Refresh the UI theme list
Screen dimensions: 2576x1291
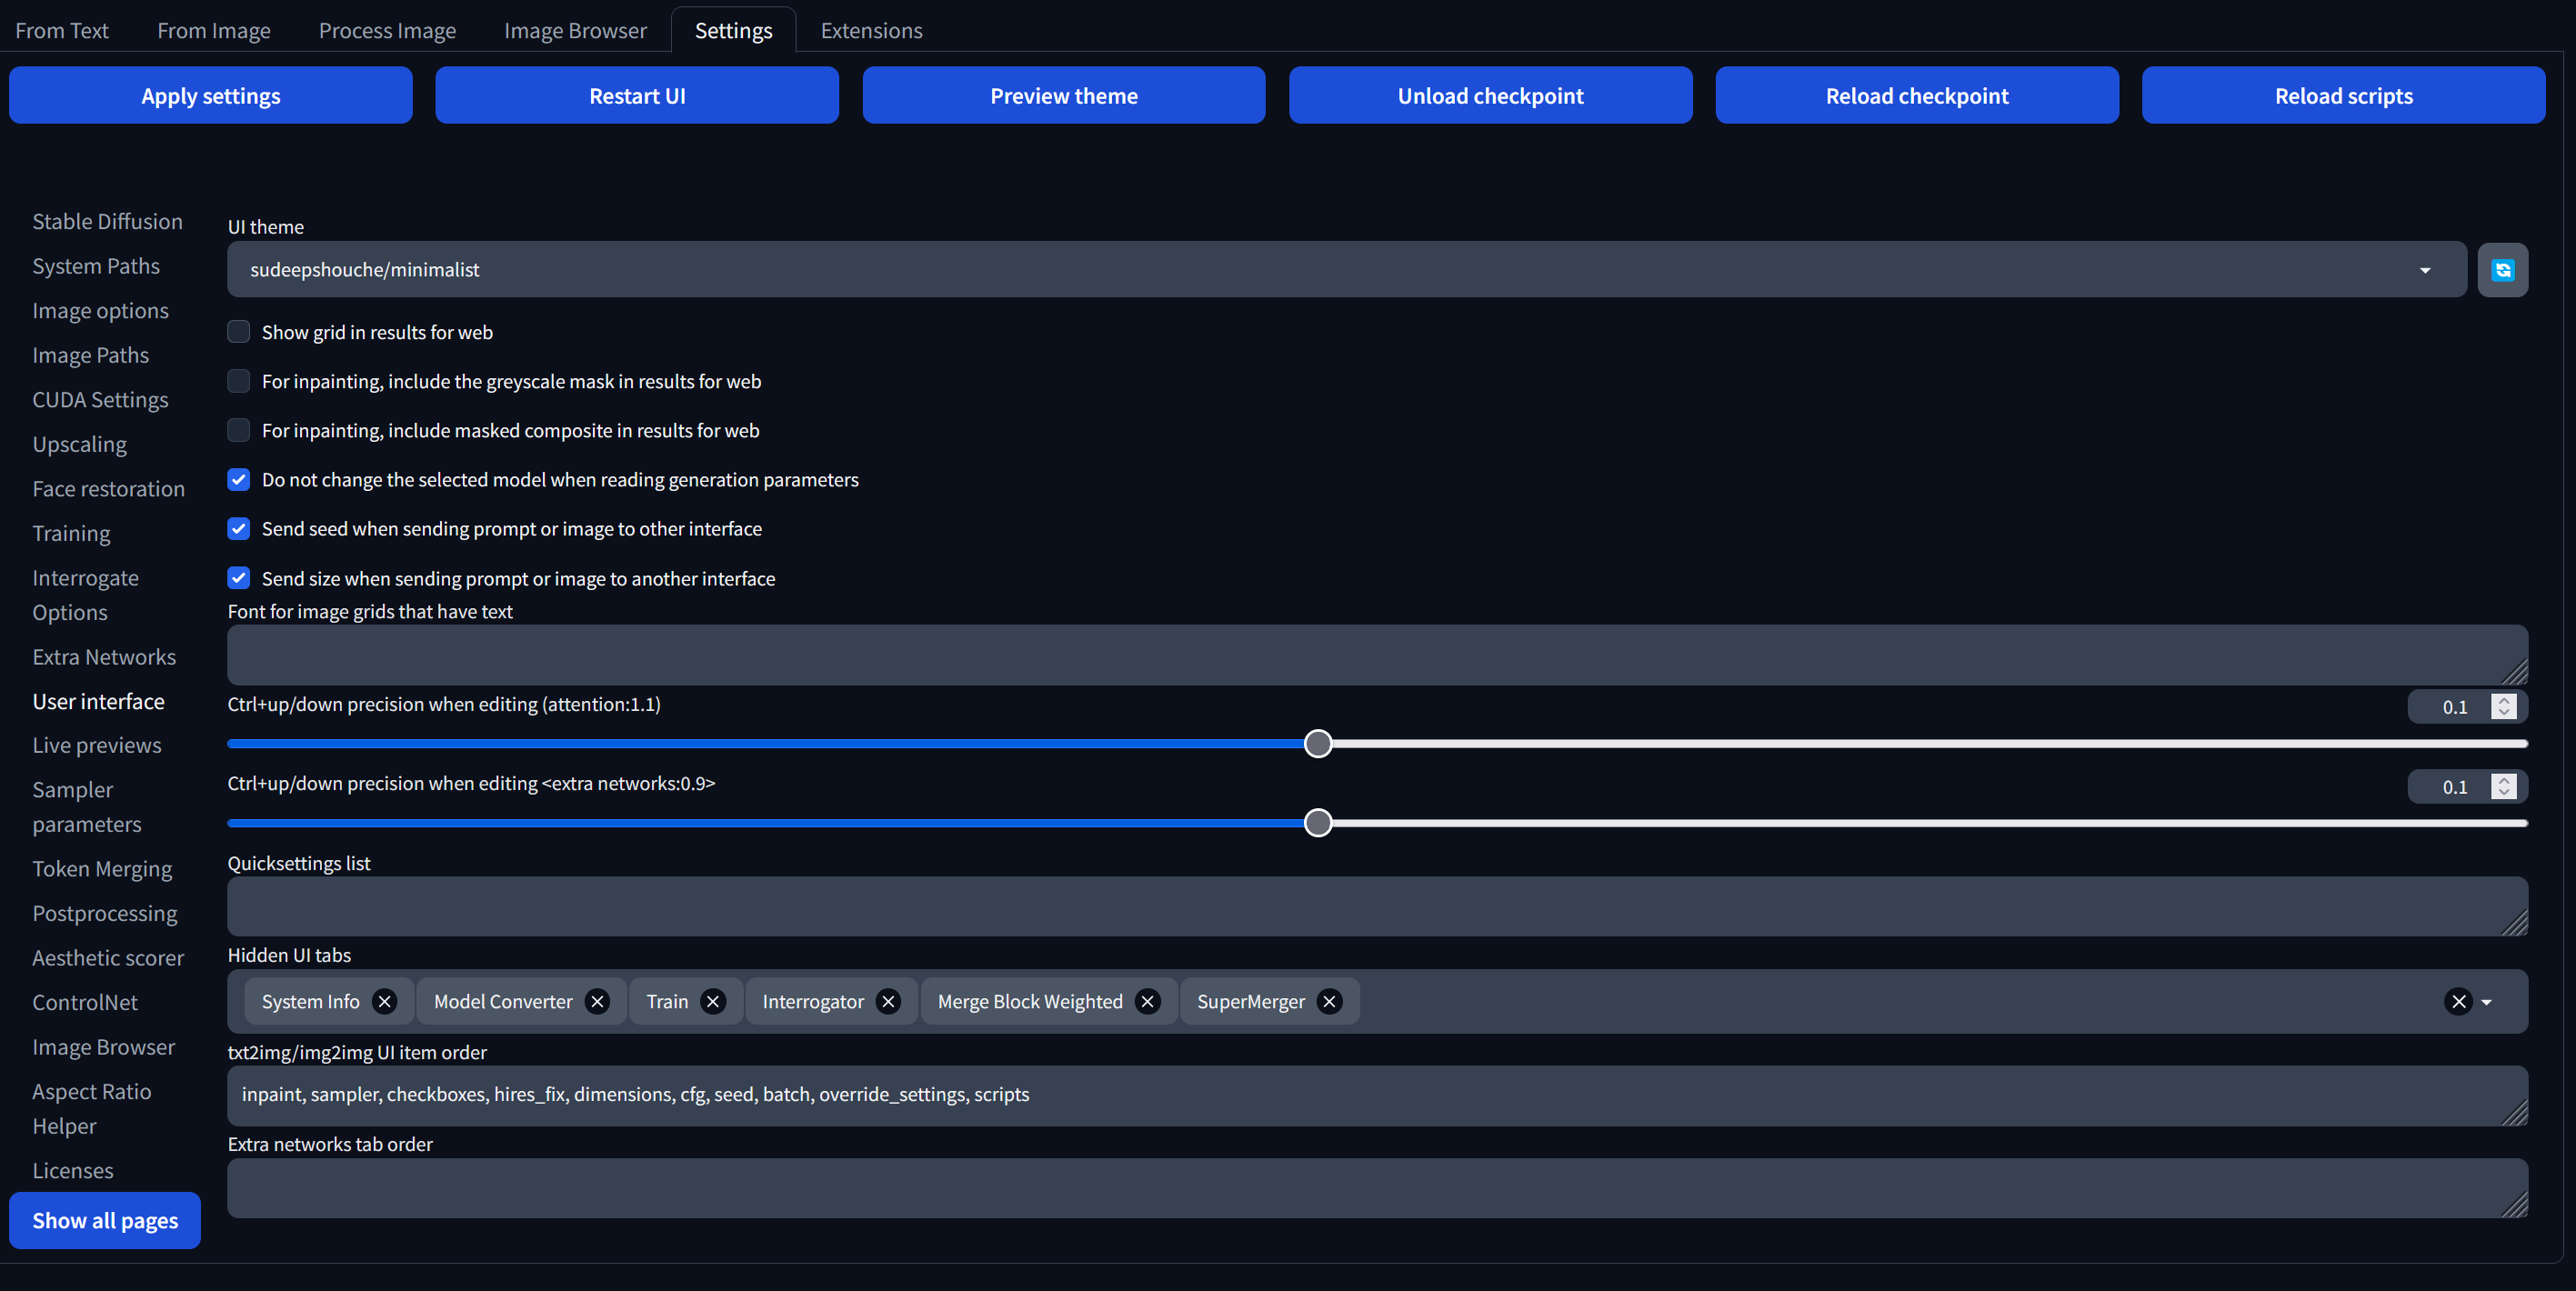click(x=2502, y=270)
